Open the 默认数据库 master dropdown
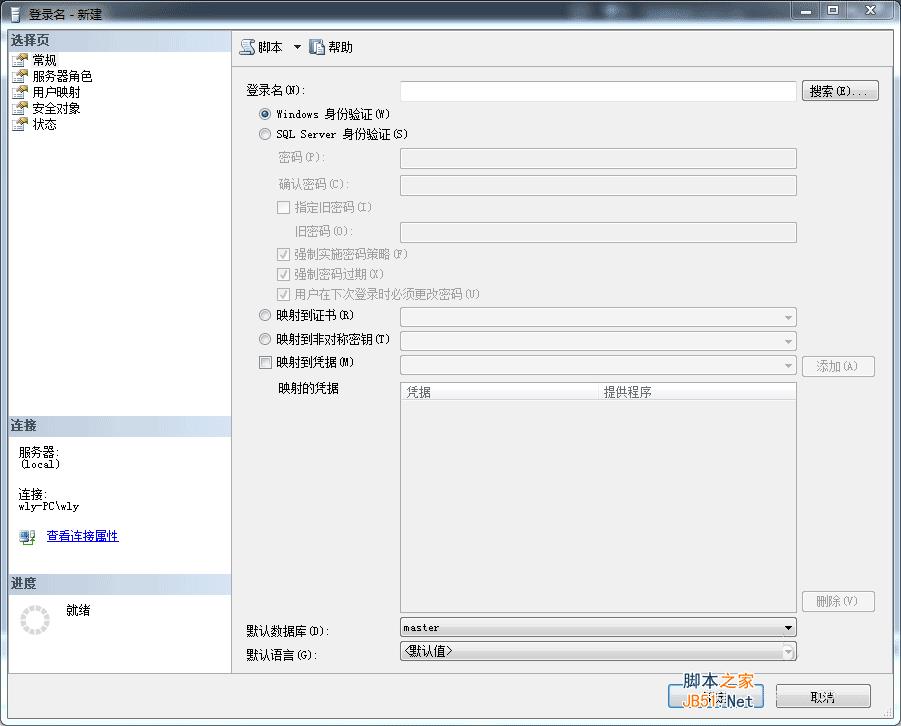The image size is (901, 726). pos(788,627)
